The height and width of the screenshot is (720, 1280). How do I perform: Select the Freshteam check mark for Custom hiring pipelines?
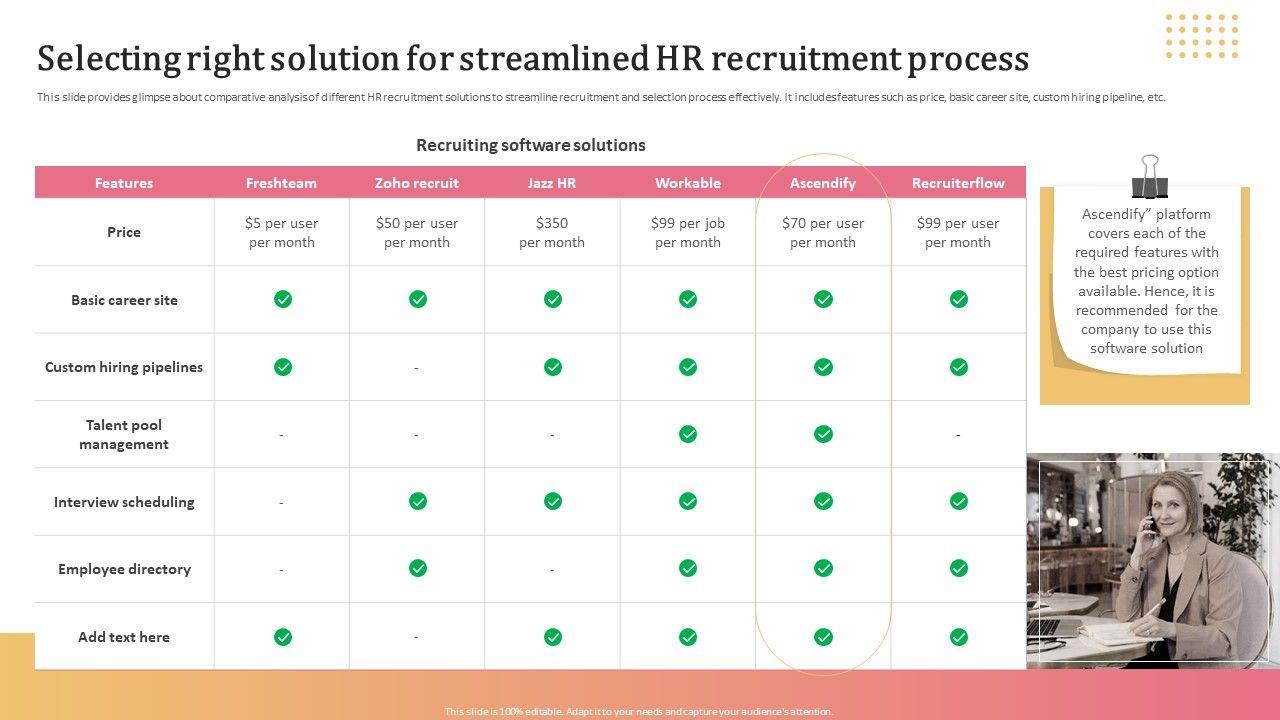click(283, 367)
